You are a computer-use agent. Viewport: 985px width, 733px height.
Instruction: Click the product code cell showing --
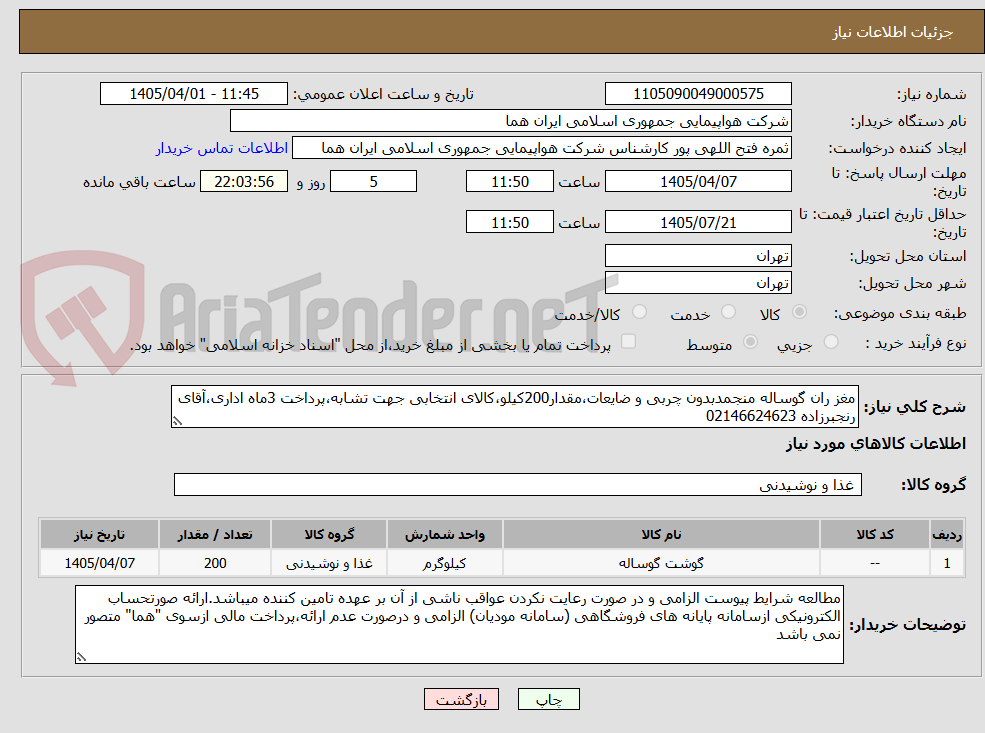pos(875,563)
